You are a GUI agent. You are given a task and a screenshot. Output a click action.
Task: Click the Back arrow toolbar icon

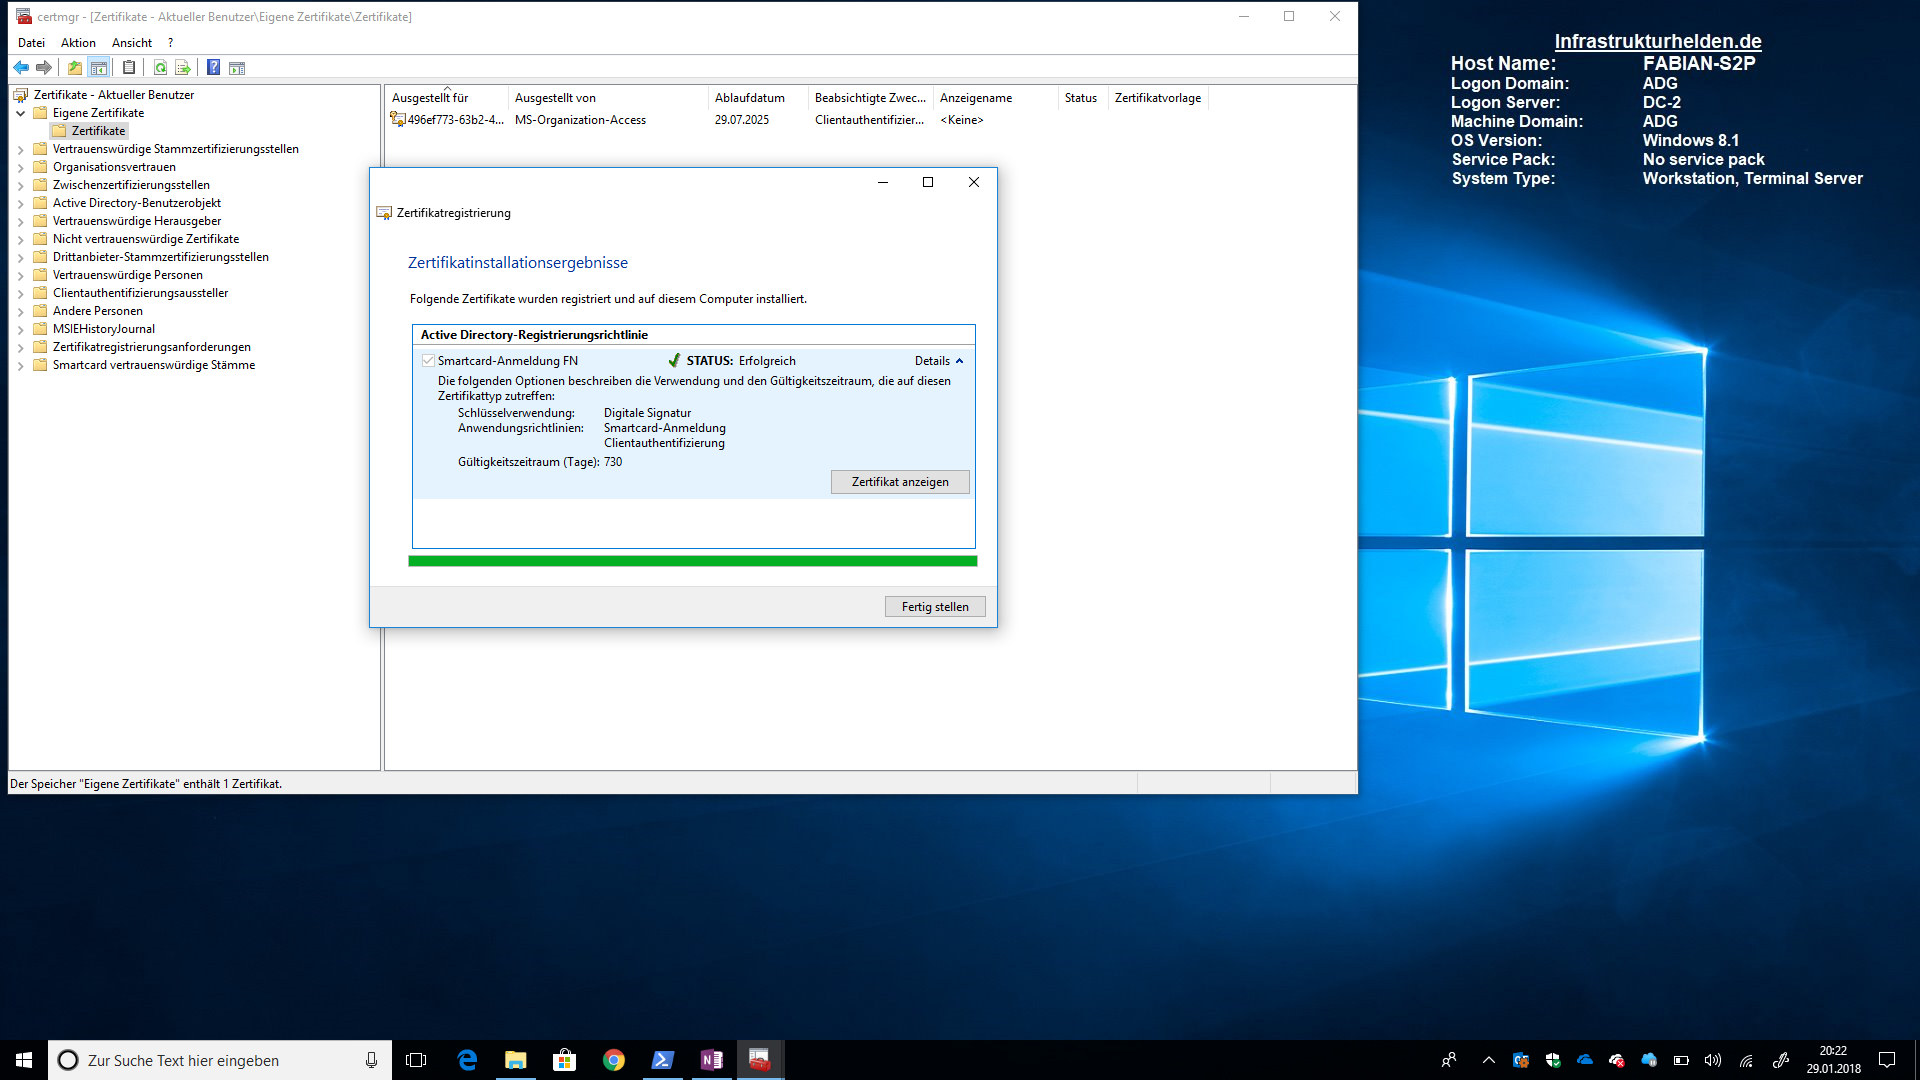click(21, 68)
